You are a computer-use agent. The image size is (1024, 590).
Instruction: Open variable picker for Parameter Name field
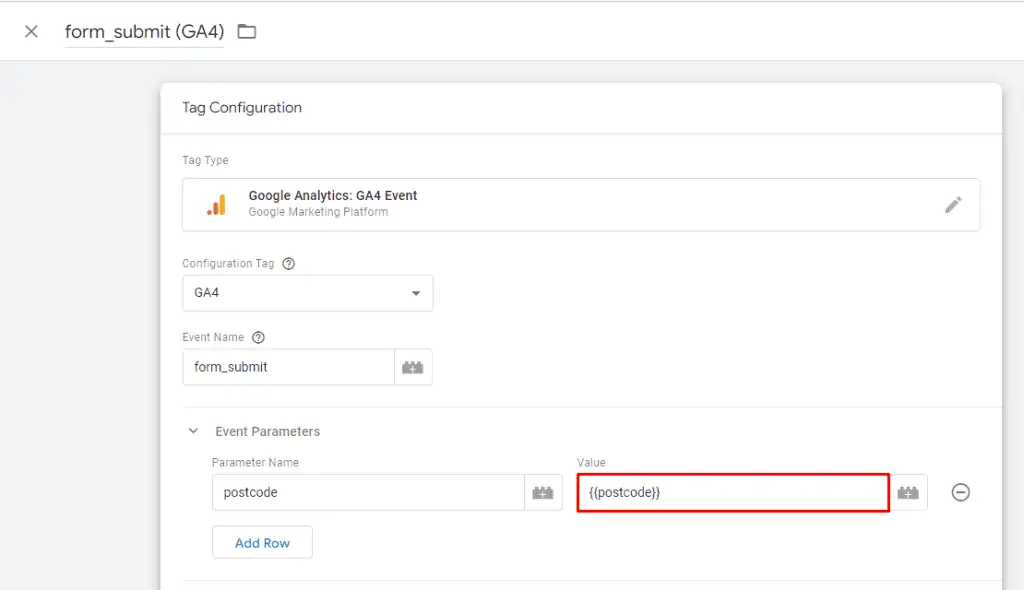(x=543, y=492)
